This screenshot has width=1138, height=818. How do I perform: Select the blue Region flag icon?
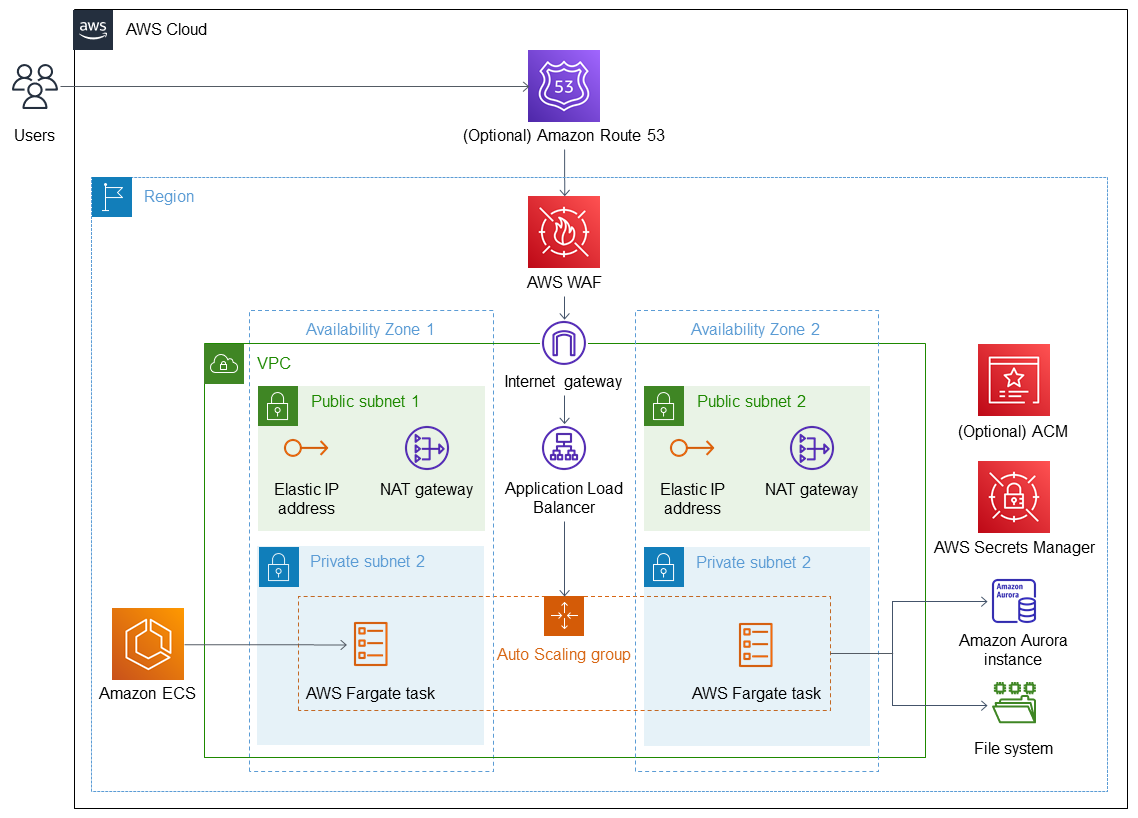click(112, 197)
